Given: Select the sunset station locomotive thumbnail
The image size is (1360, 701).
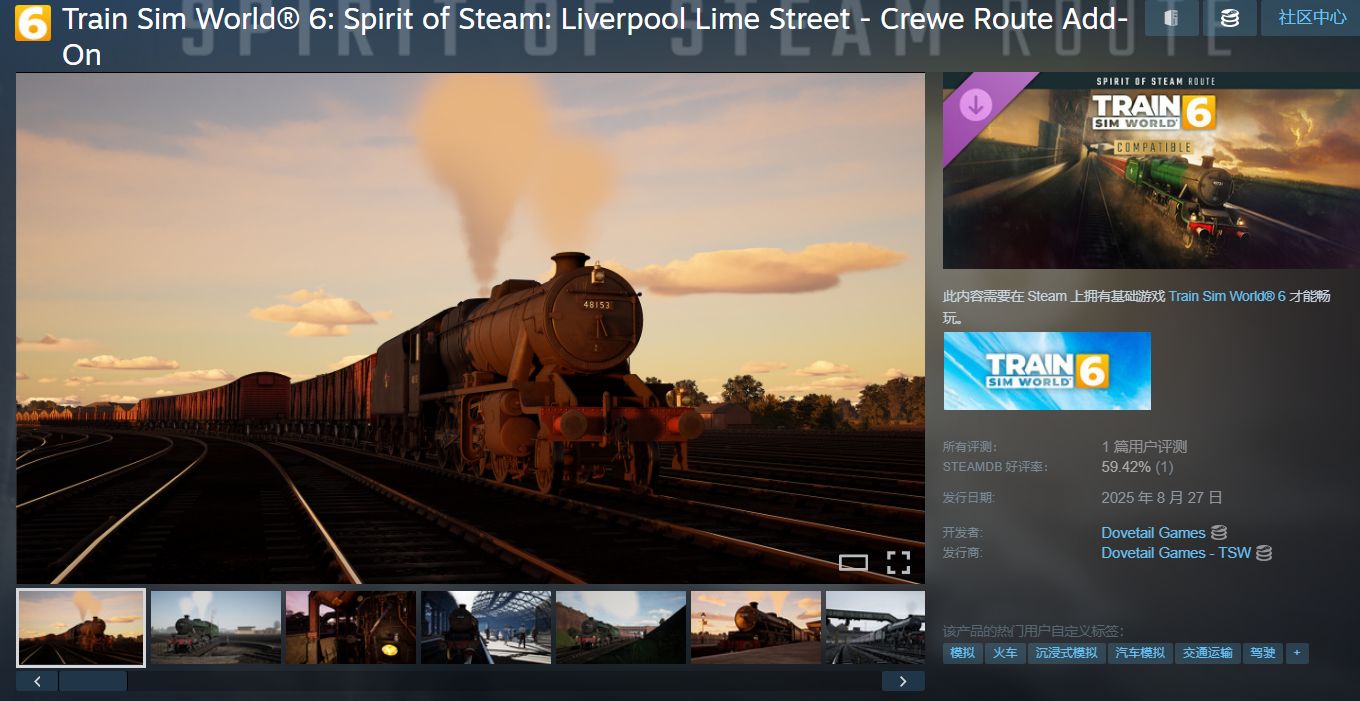Looking at the screenshot, I should 756,627.
